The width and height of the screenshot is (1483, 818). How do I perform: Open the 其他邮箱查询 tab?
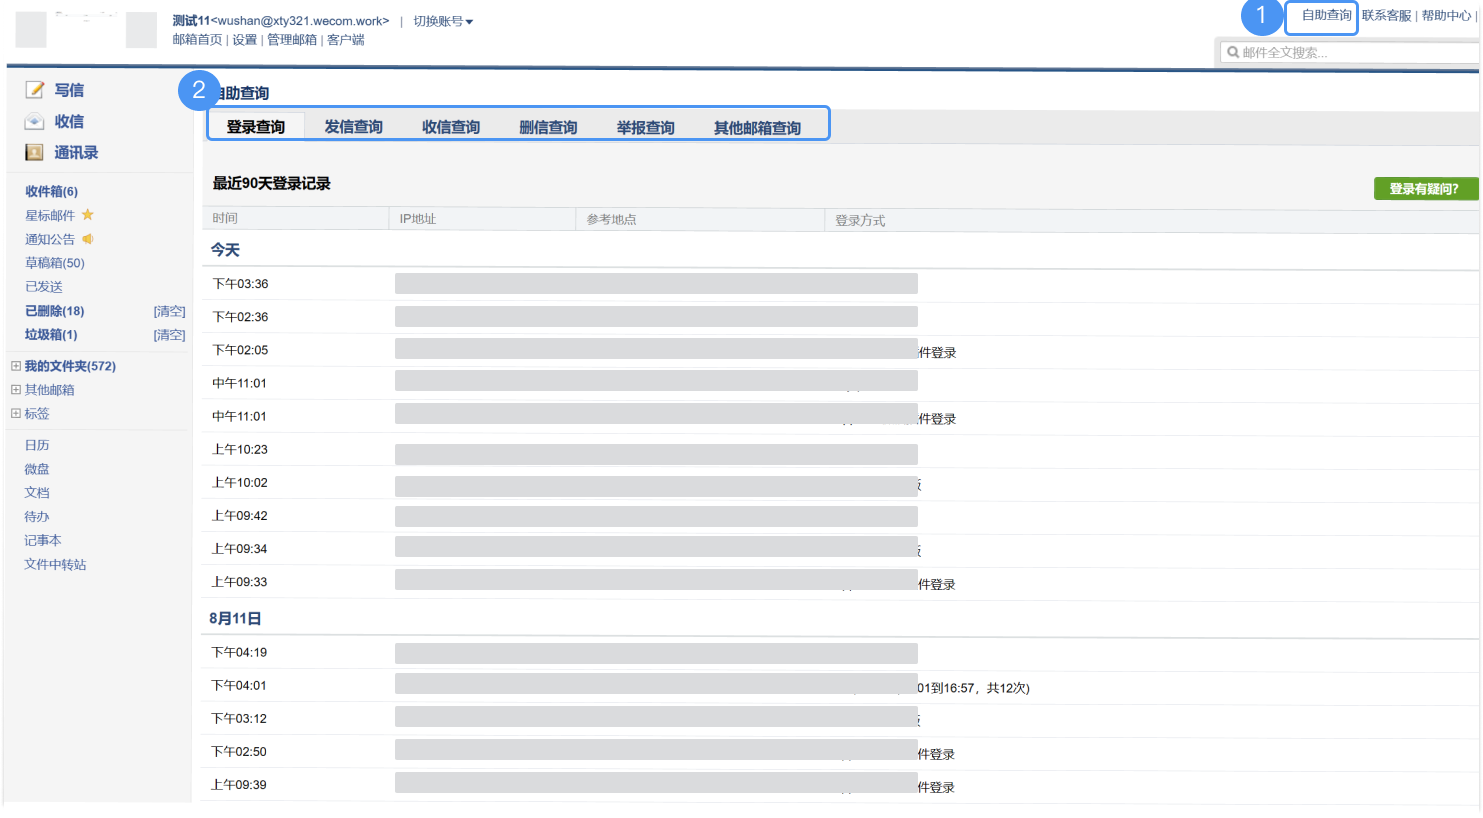coord(757,128)
